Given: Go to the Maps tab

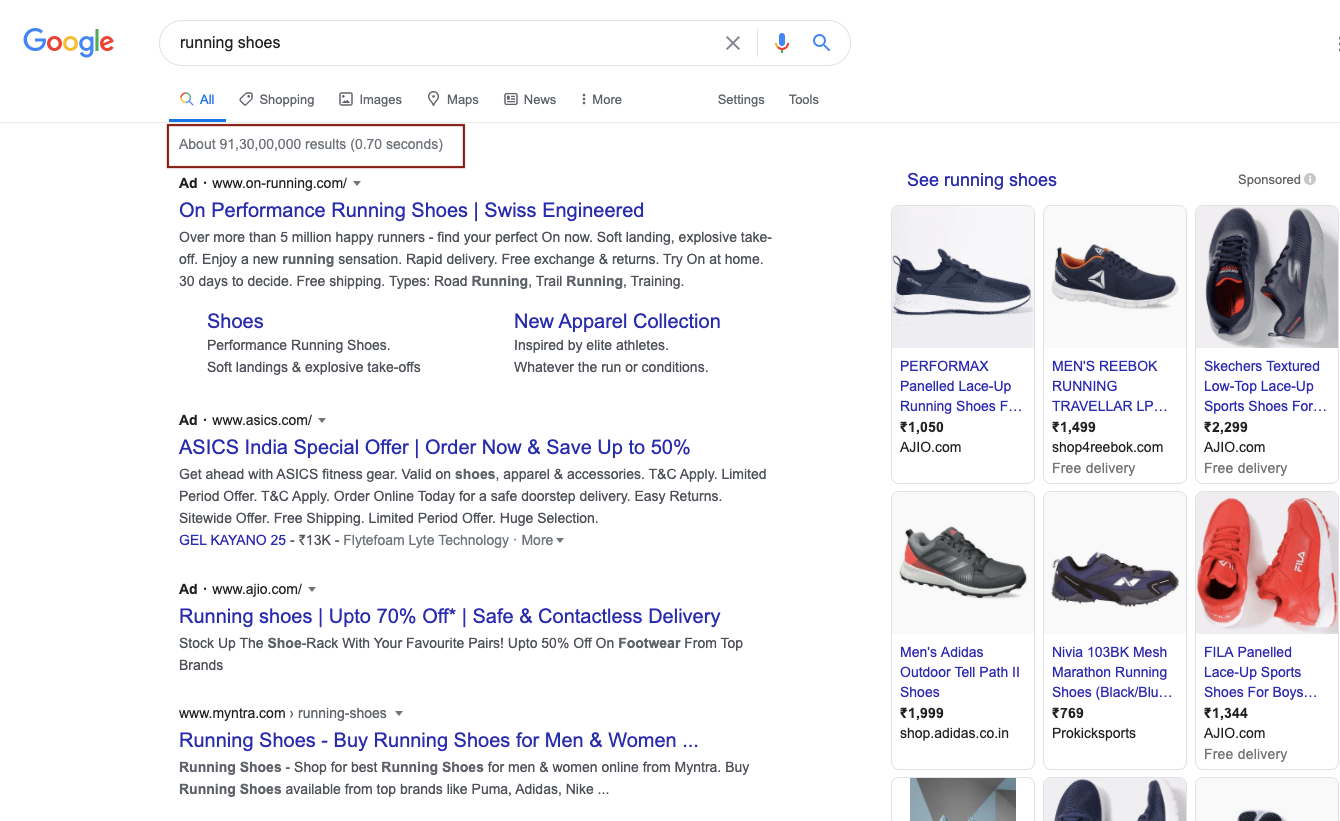Looking at the screenshot, I should [x=453, y=99].
